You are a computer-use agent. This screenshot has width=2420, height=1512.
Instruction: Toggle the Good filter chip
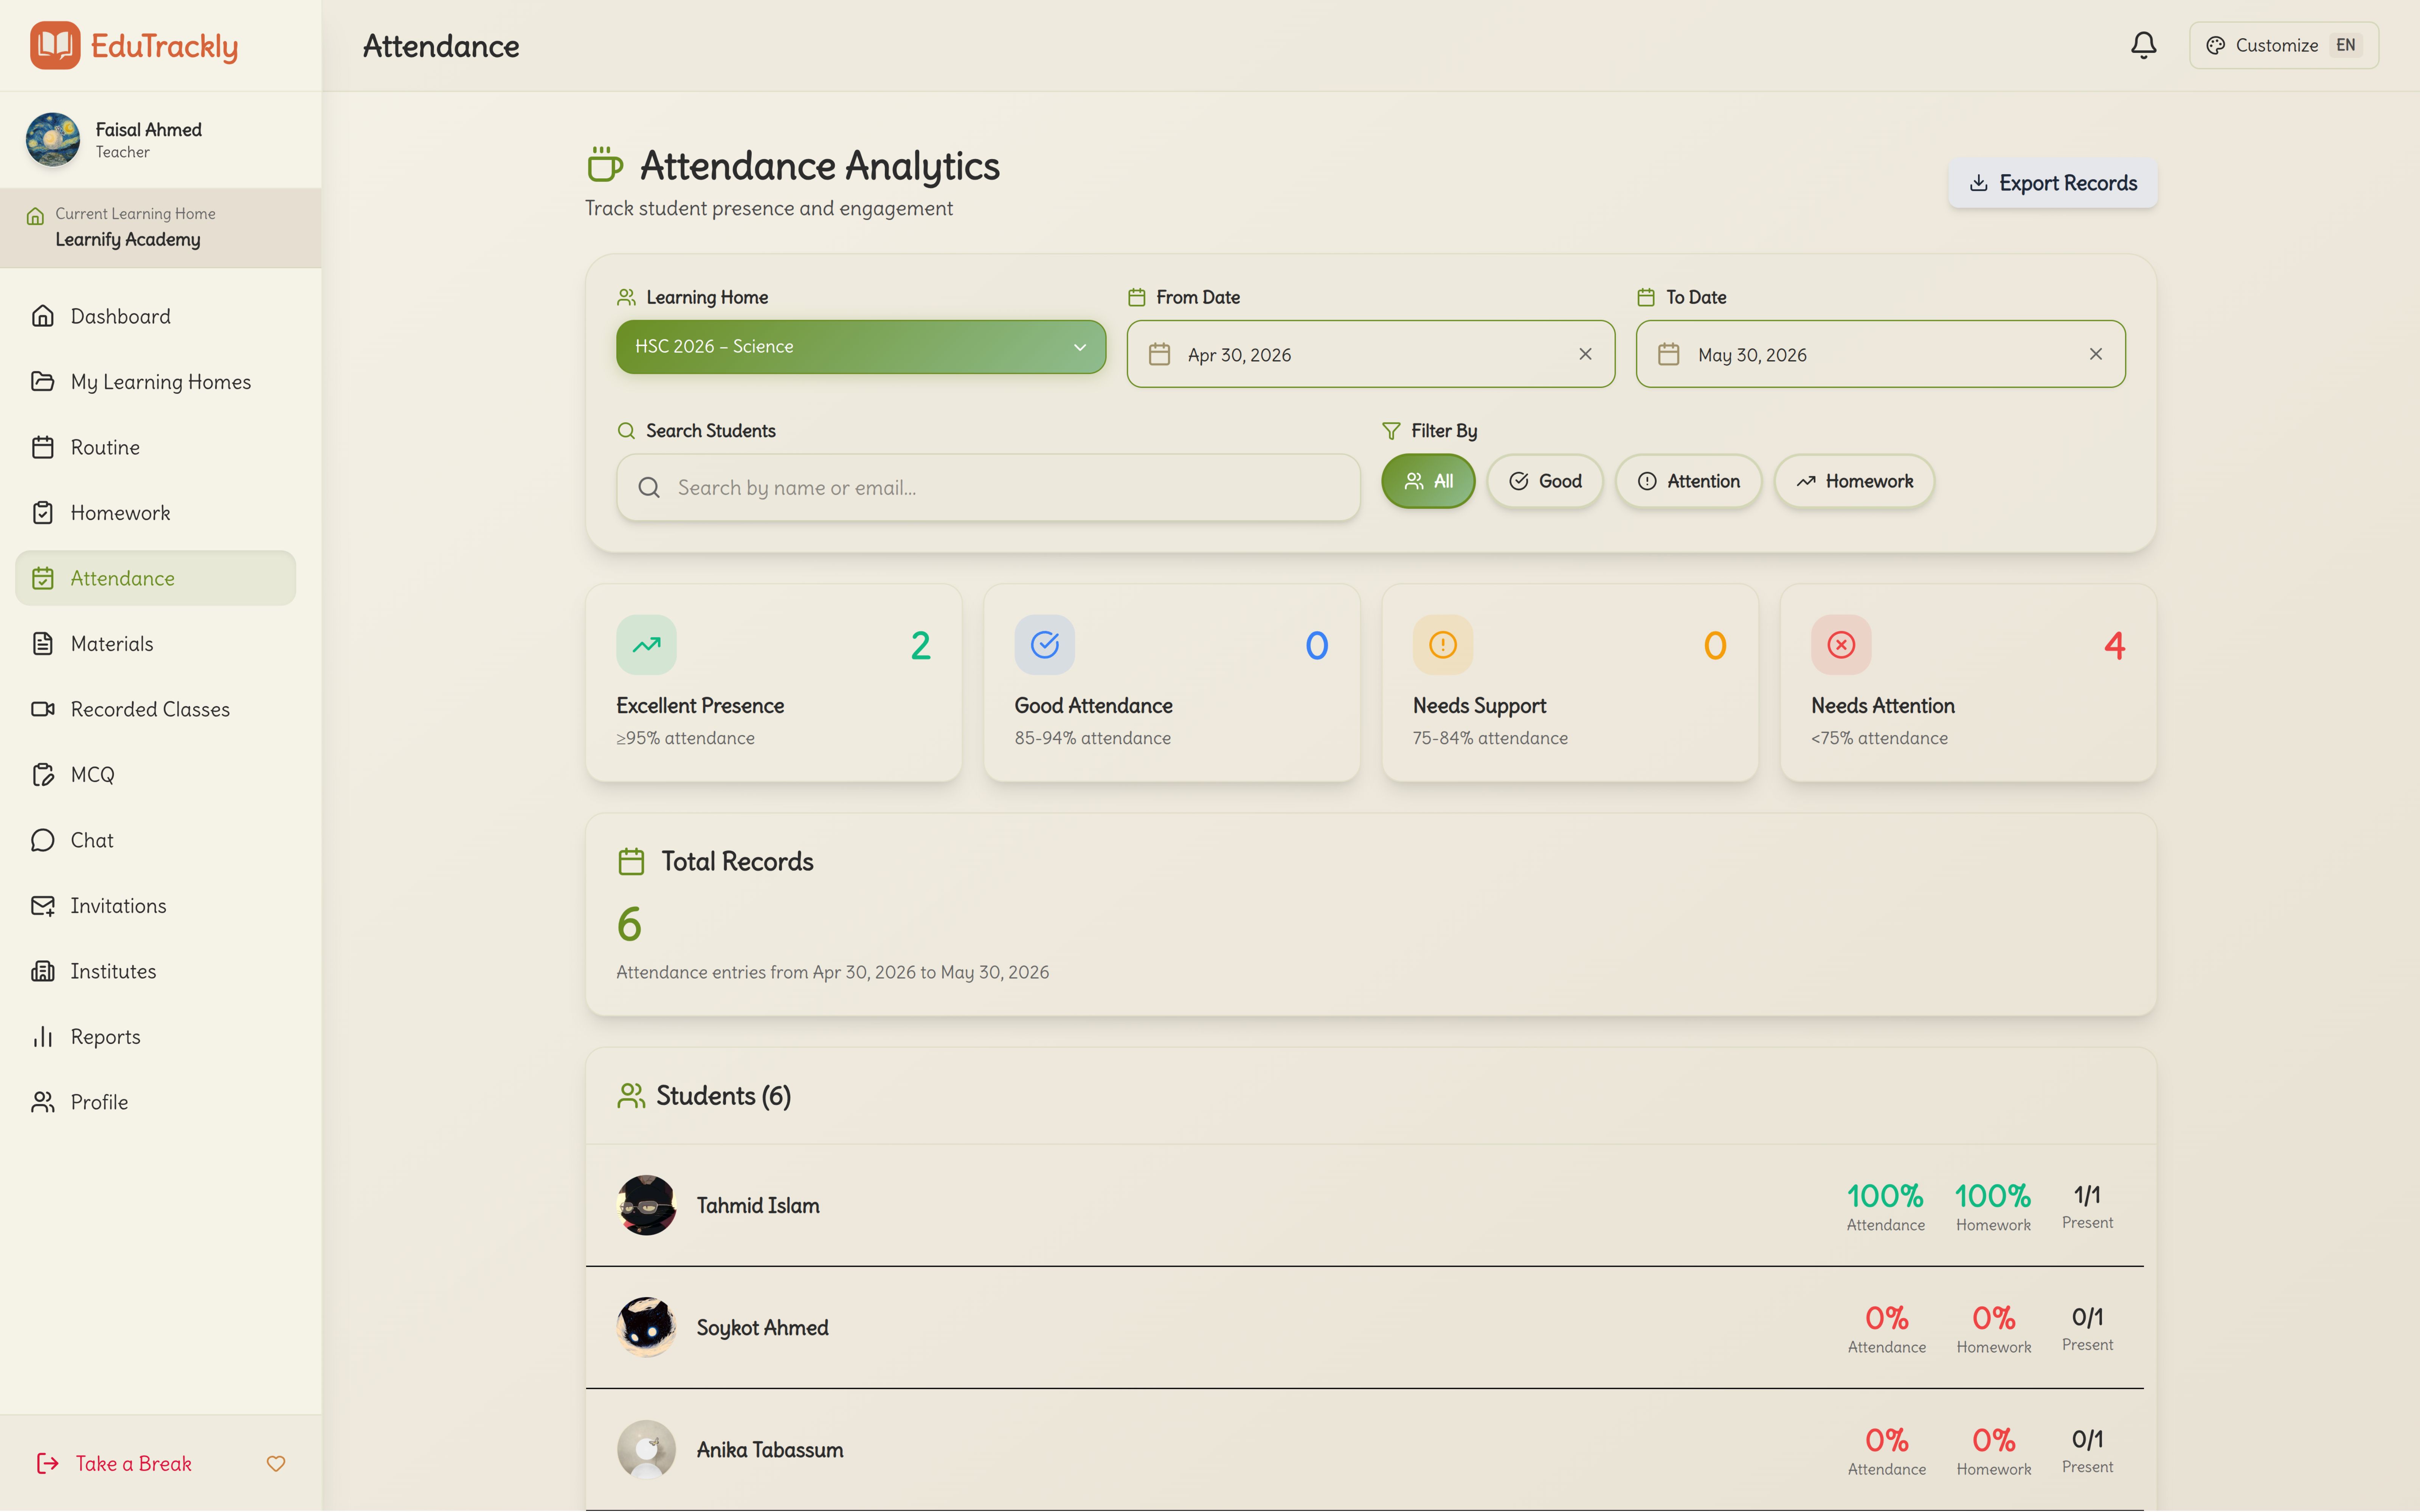pos(1545,481)
